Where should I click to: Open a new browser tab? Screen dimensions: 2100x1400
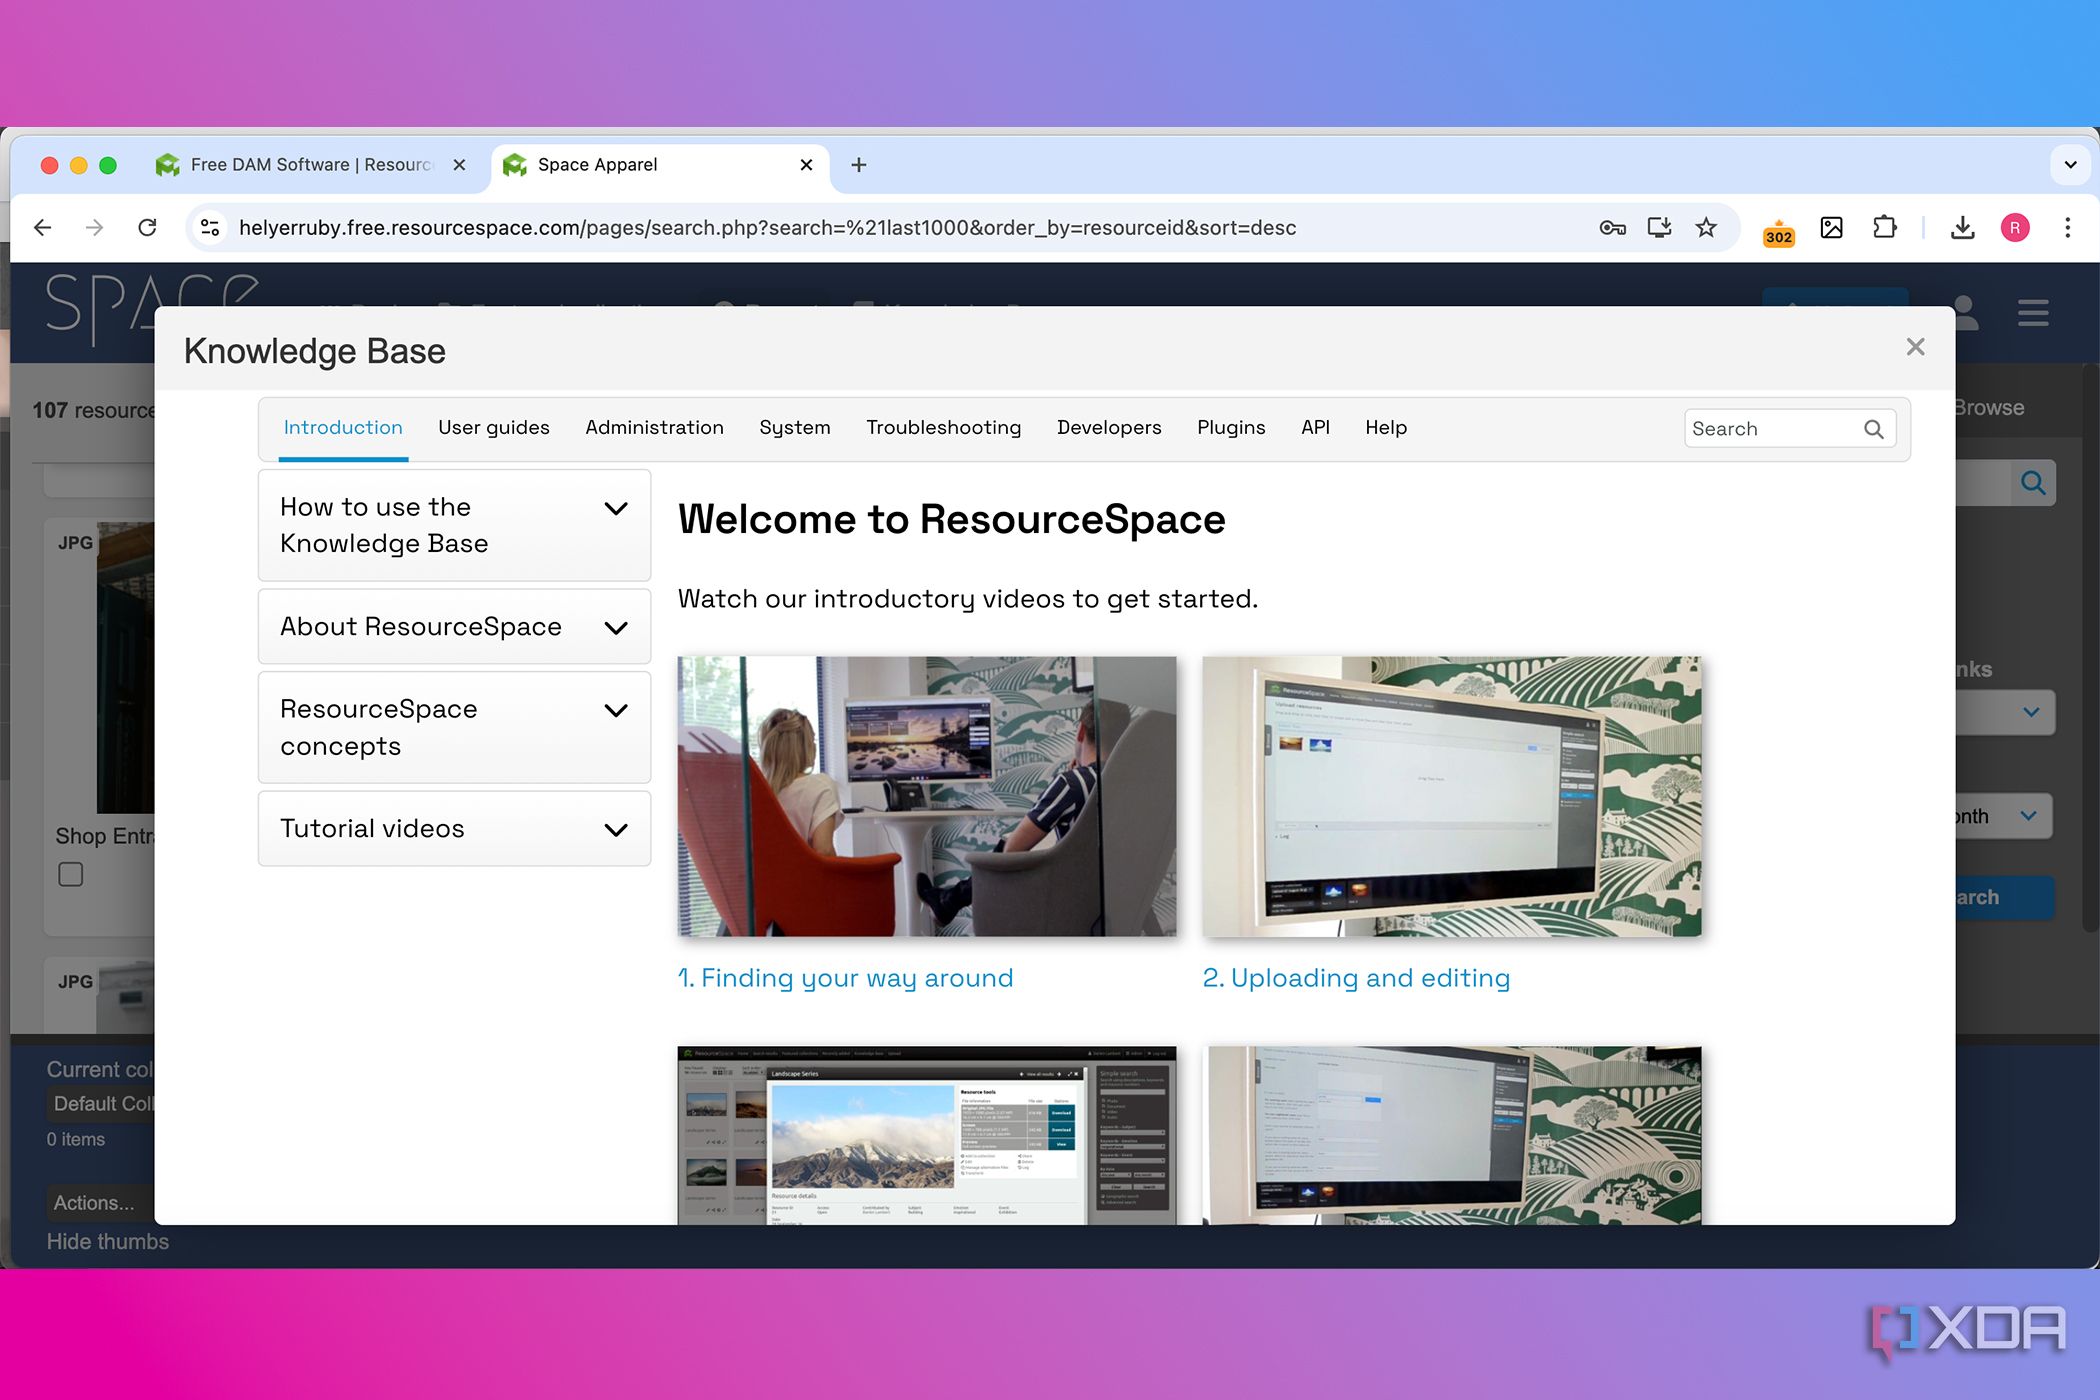859,165
